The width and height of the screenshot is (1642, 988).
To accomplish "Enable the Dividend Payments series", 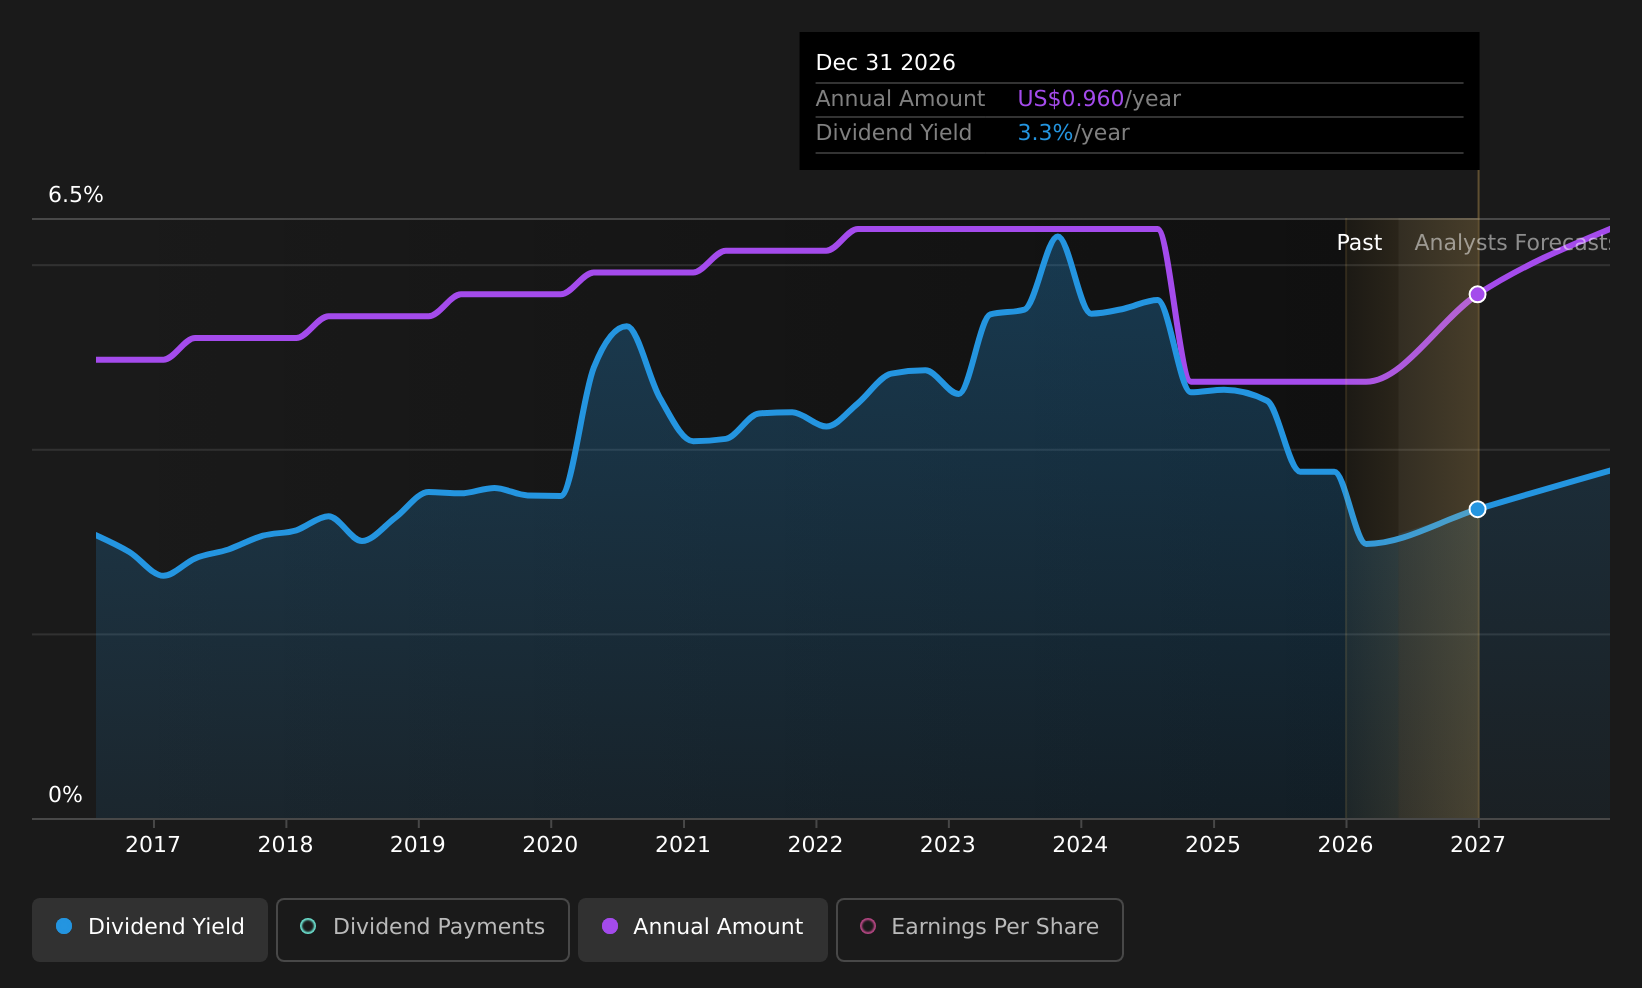I will click(x=423, y=929).
